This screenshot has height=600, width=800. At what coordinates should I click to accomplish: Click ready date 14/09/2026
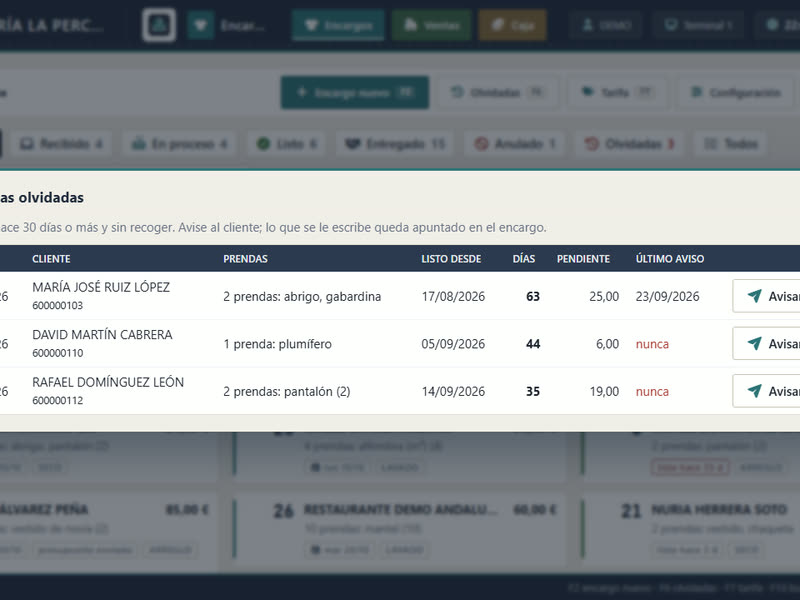[x=453, y=391]
